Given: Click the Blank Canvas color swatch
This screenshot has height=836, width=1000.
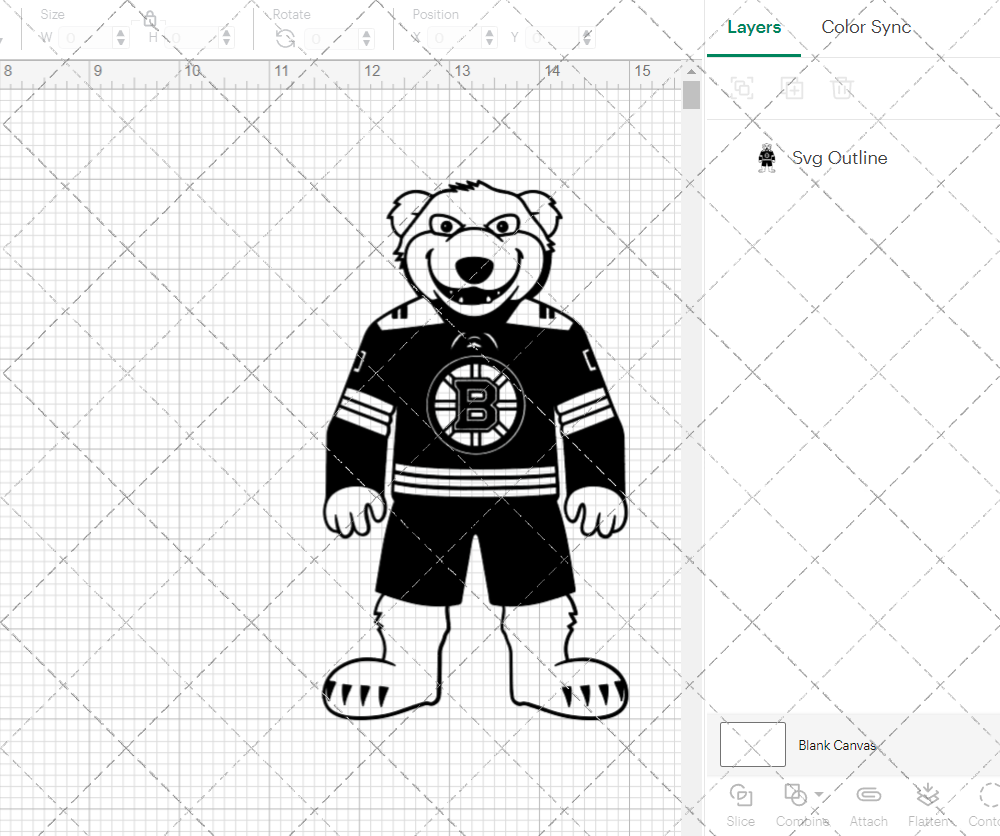Looking at the screenshot, I should 752,744.
